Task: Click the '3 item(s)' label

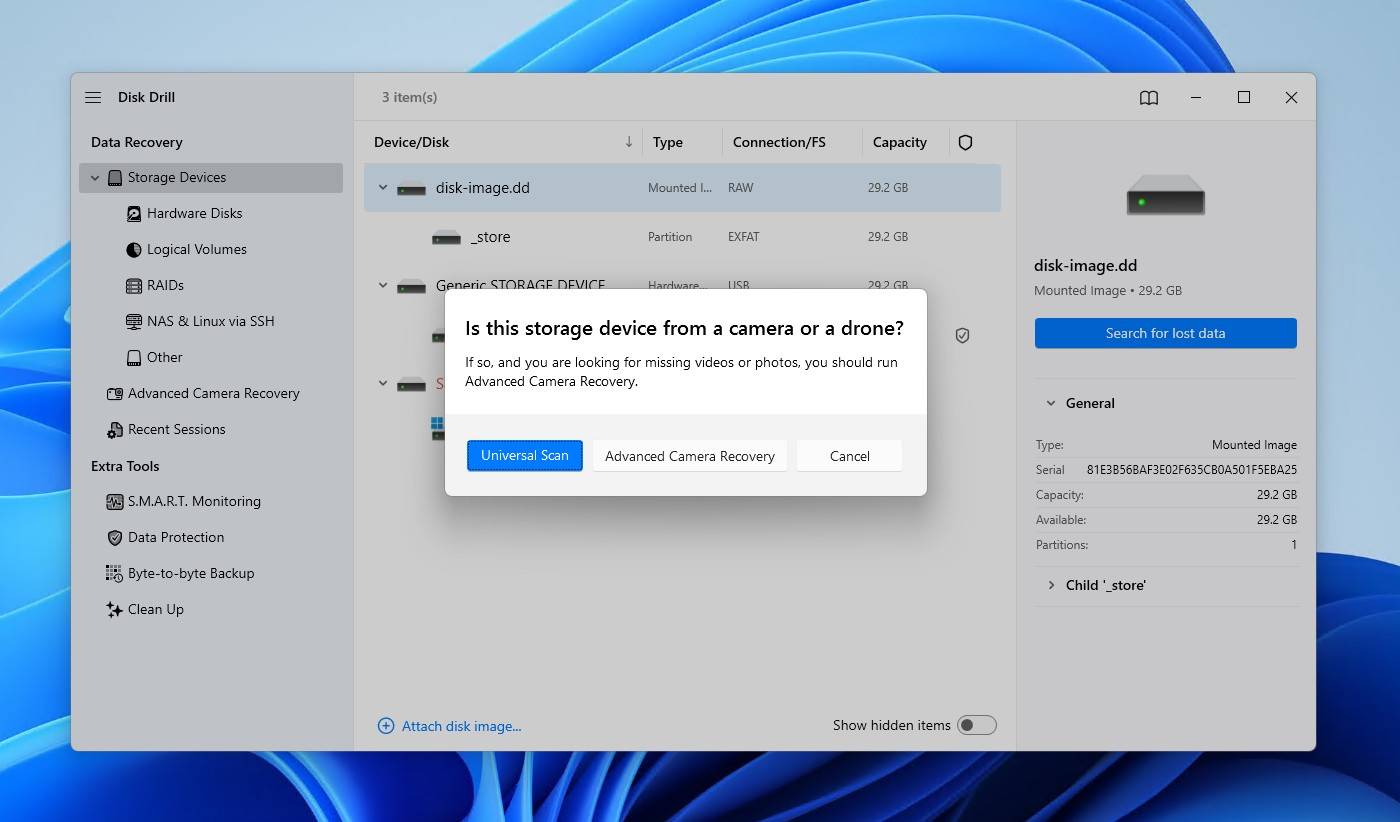Action: pyautogui.click(x=409, y=98)
